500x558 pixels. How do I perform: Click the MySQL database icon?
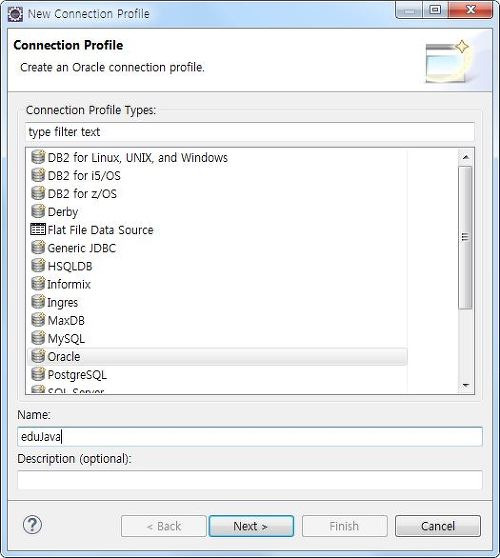38,338
